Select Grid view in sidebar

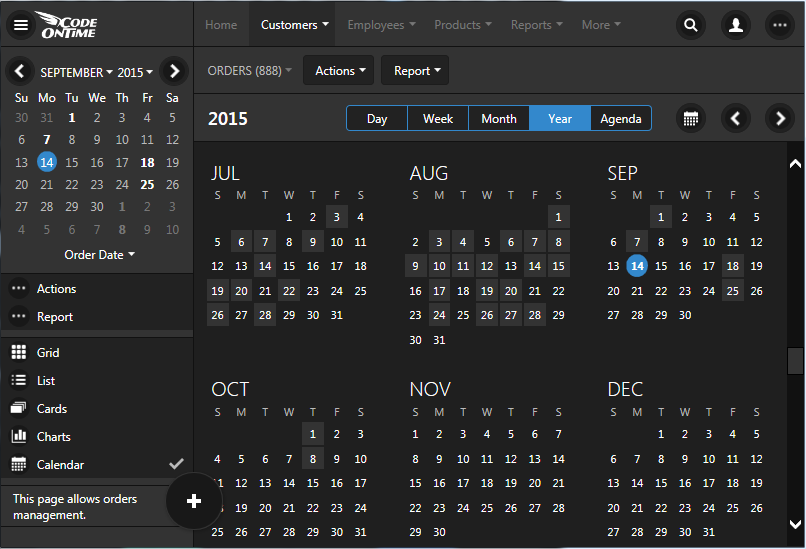pyautogui.click(x=48, y=353)
